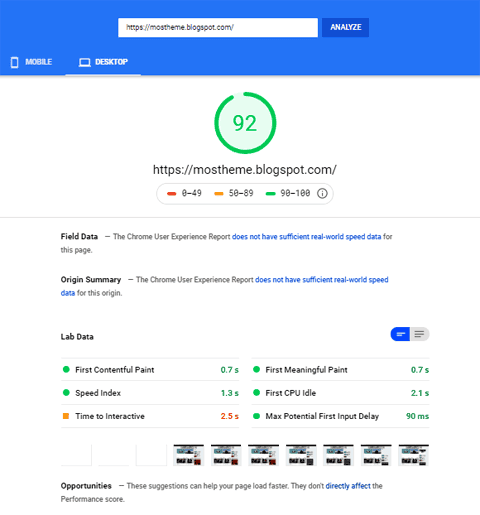Viewport: 480px width, 515px height.
Task: Open the last filmstrip thumbnail
Action: click(414, 455)
